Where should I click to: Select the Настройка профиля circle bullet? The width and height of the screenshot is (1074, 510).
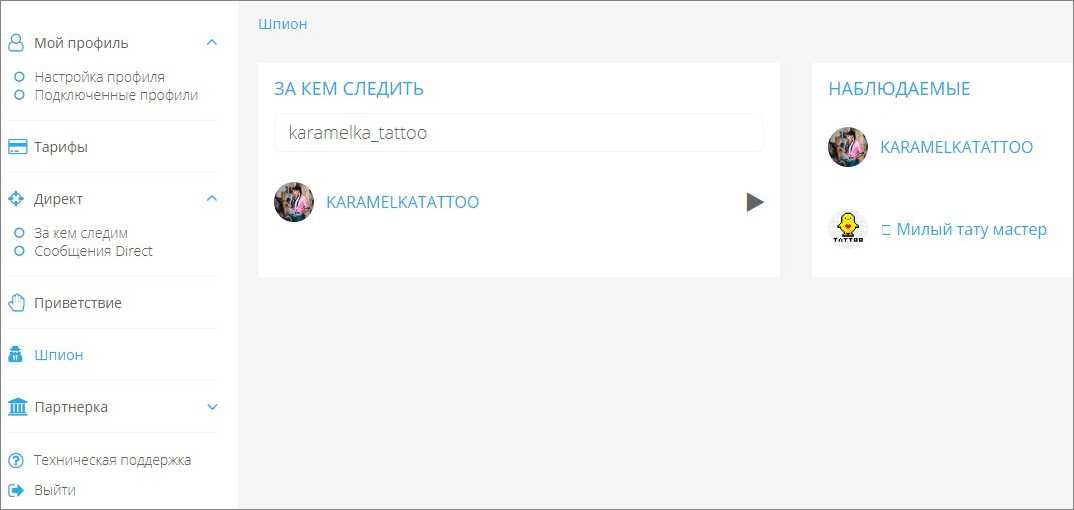click(20, 77)
